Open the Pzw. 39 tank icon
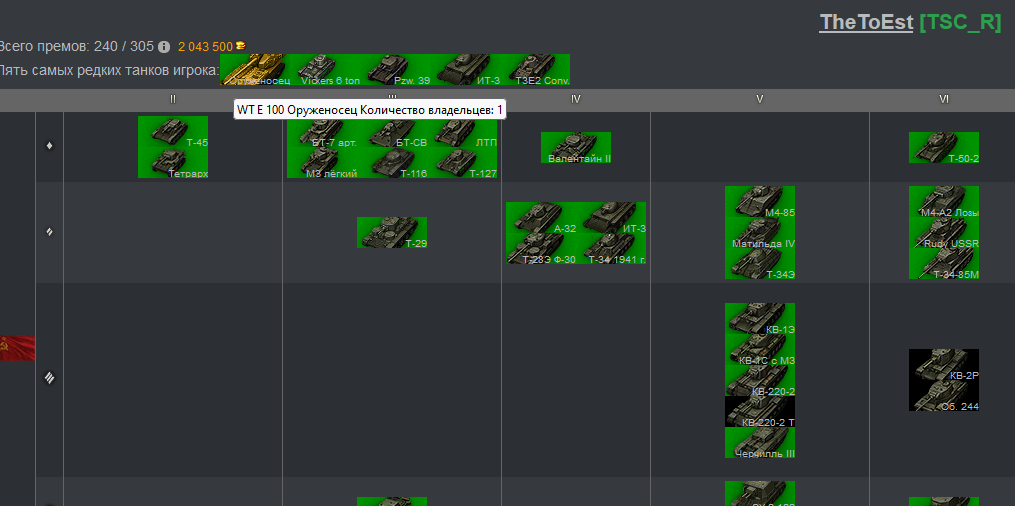This screenshot has width=1015, height=506. pos(395,69)
